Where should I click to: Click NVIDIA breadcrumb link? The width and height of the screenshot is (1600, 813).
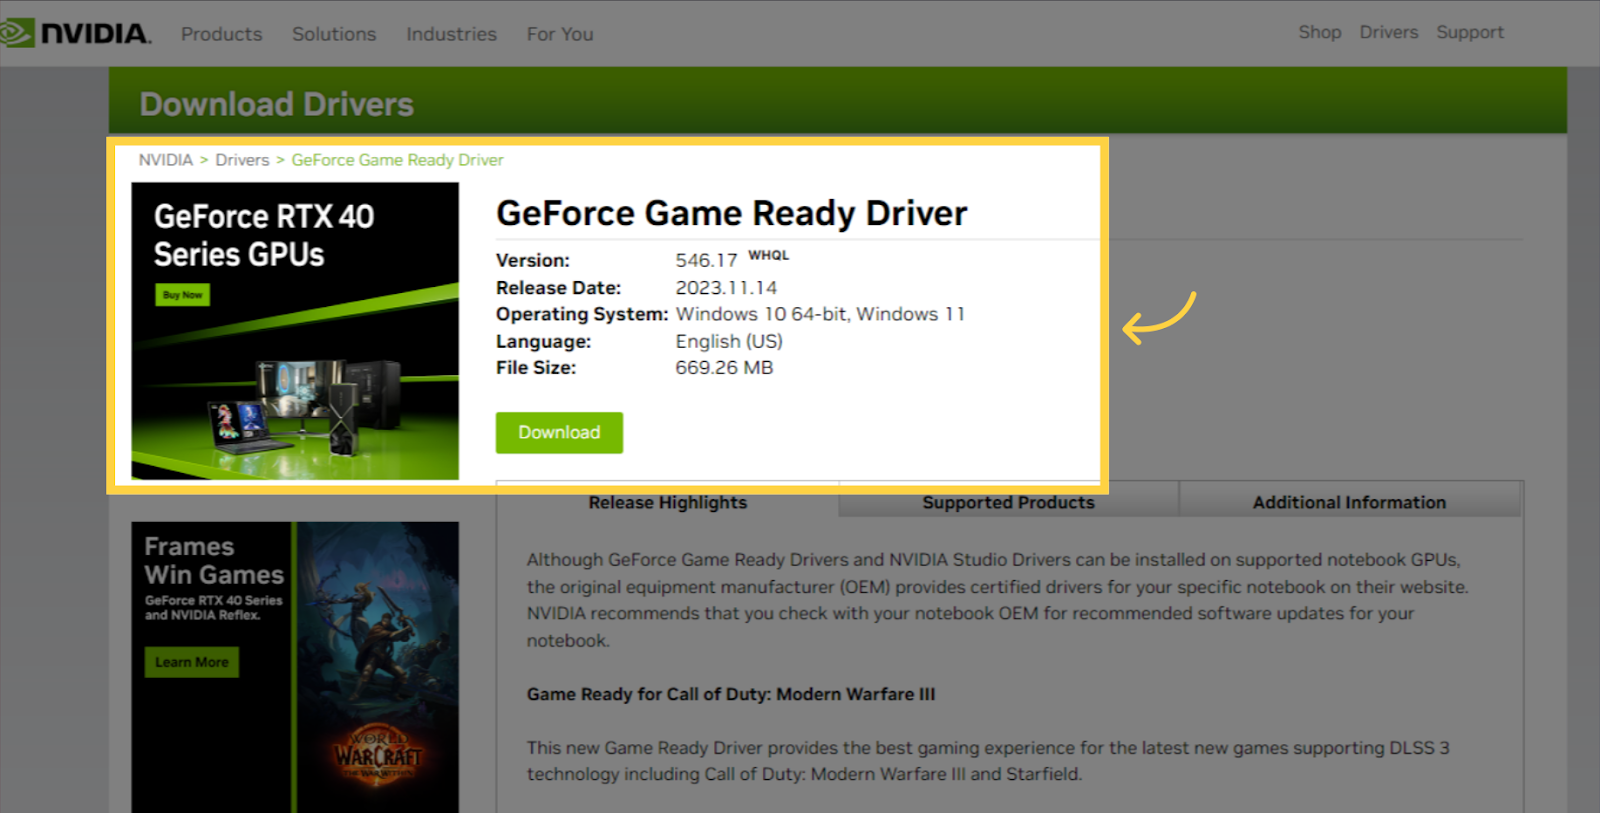coord(166,160)
